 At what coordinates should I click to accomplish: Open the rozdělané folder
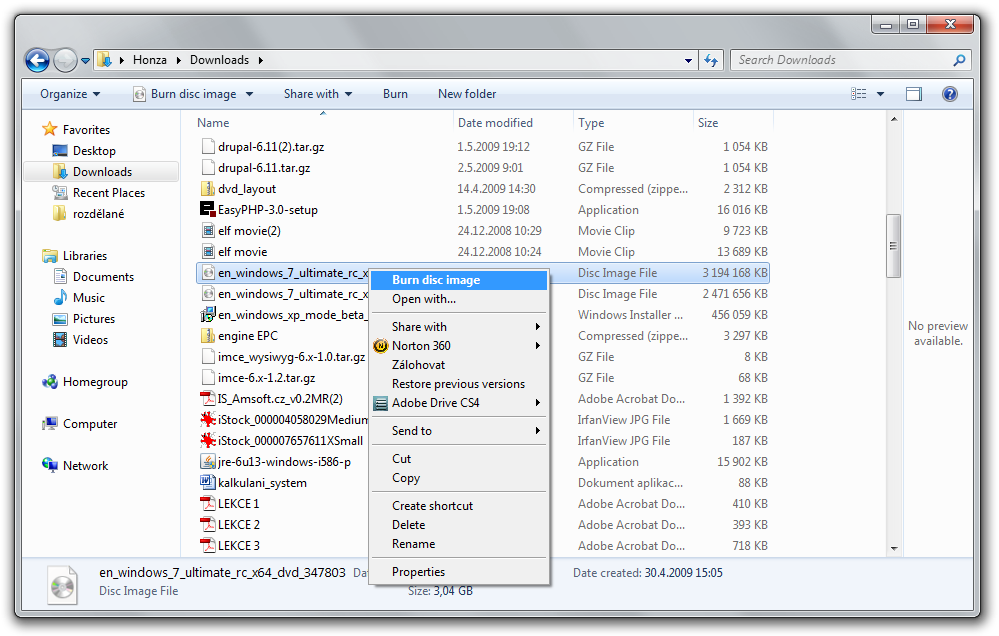coord(97,213)
